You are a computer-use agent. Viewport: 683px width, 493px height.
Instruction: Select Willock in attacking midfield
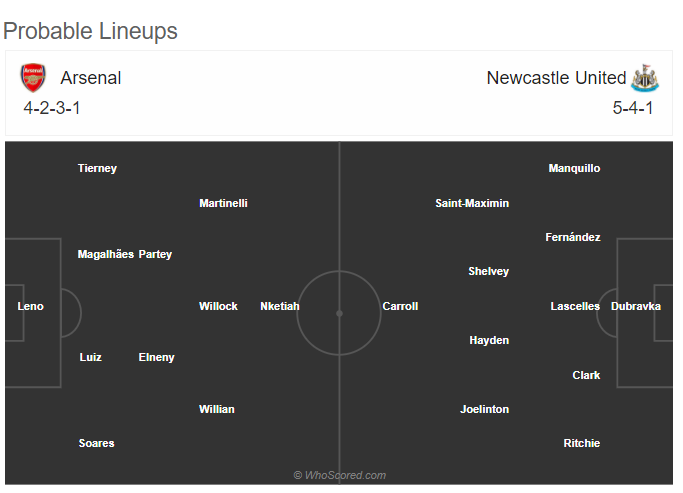[218, 306]
